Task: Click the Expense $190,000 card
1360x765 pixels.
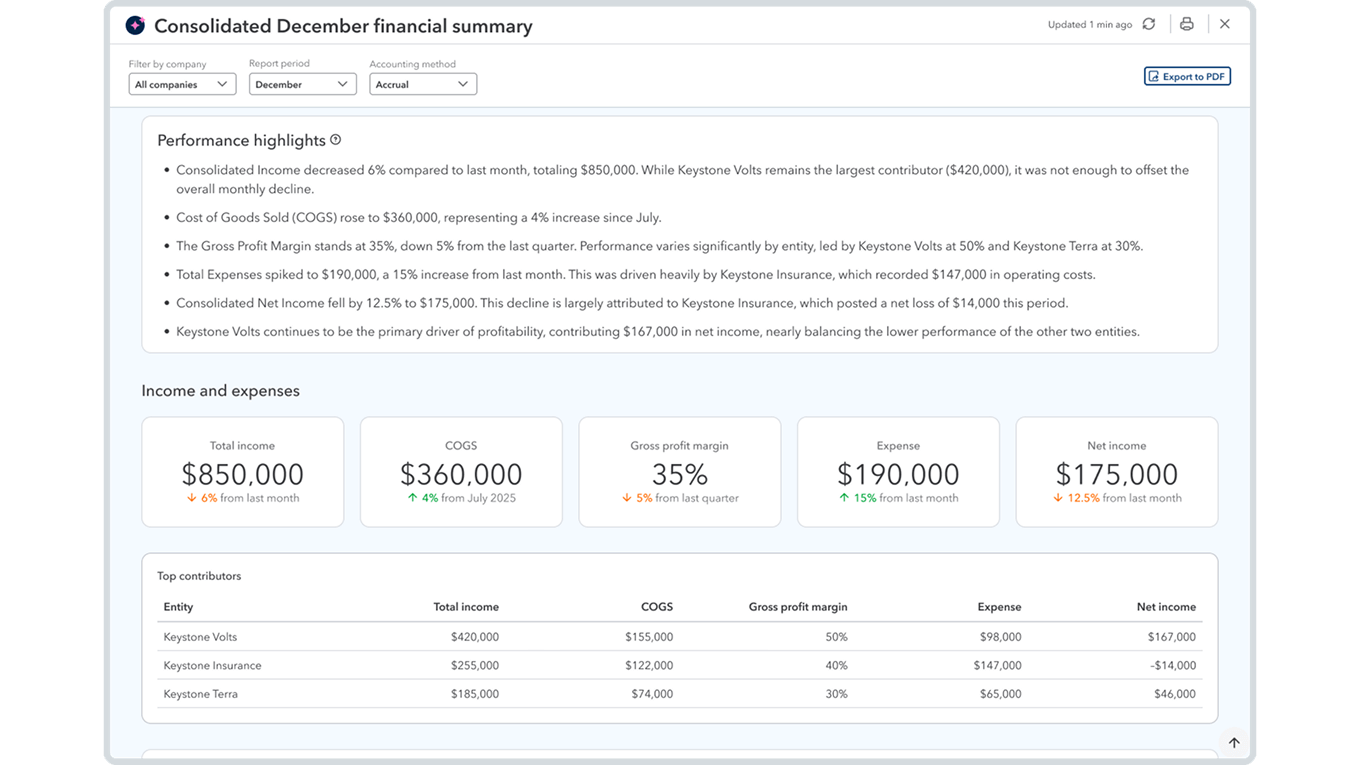Action: (898, 472)
